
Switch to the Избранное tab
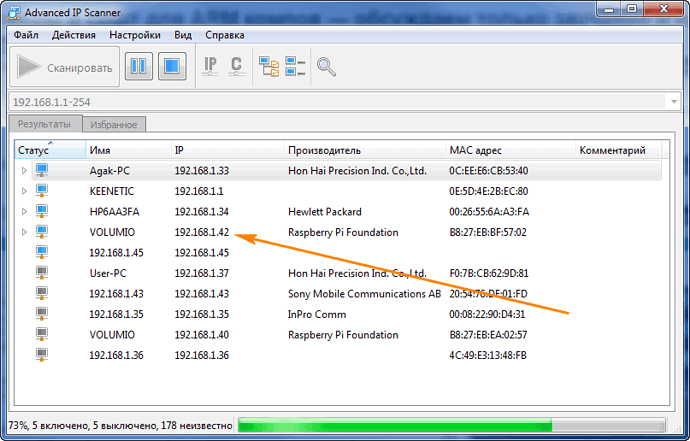pyautogui.click(x=114, y=125)
